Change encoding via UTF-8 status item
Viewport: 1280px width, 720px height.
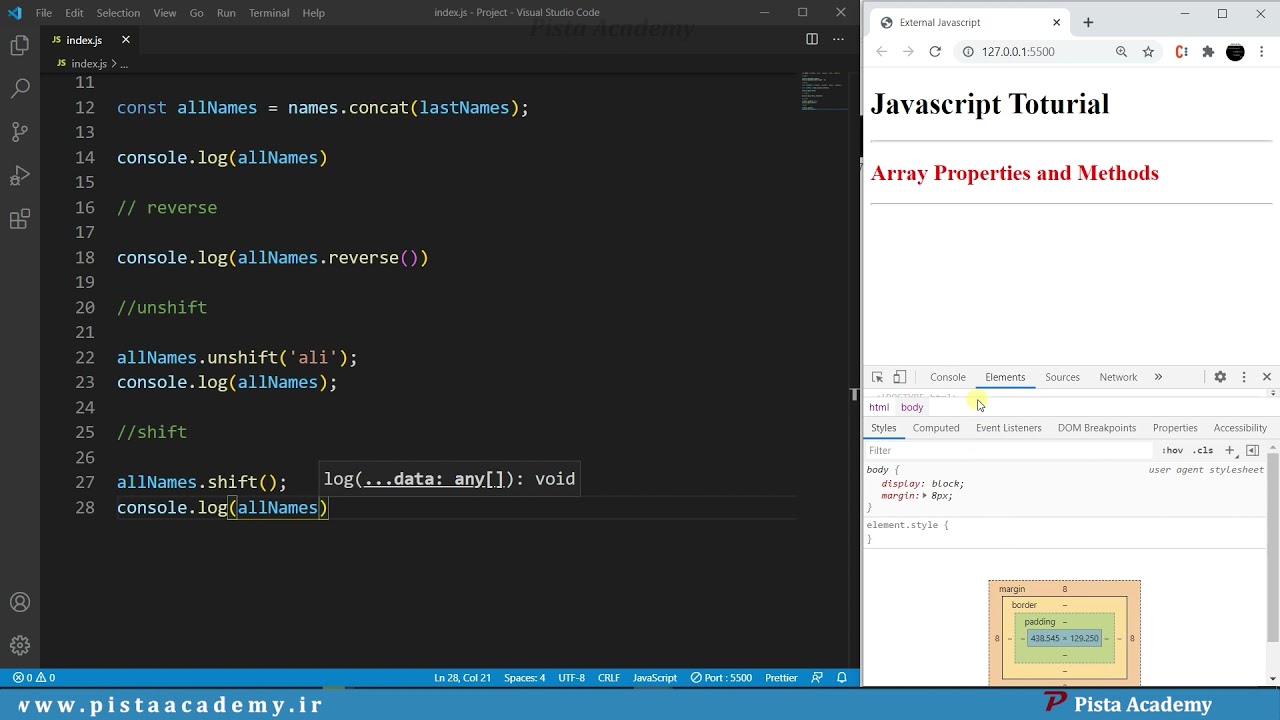tap(571, 677)
